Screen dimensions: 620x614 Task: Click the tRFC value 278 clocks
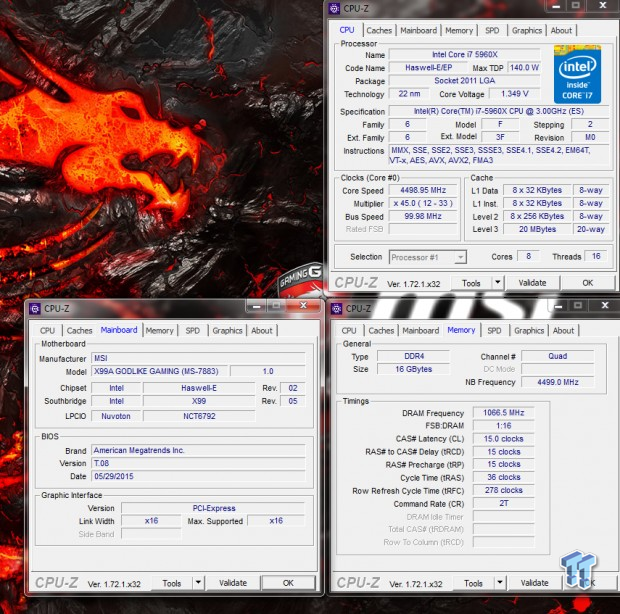pos(503,490)
